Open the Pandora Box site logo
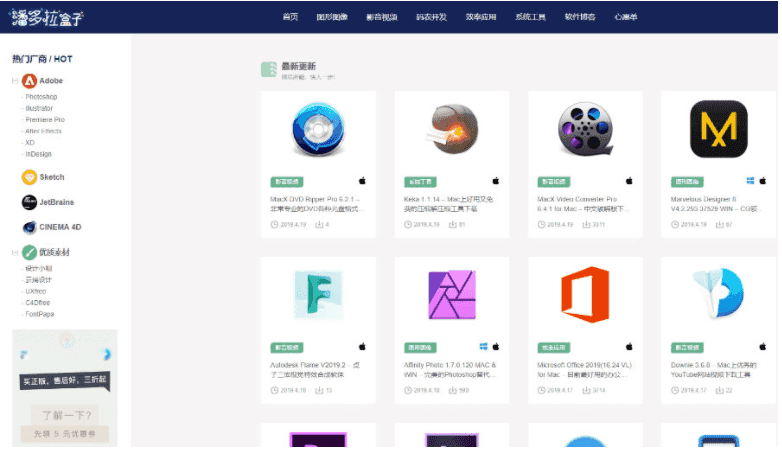The image size is (782, 457). 47,17
